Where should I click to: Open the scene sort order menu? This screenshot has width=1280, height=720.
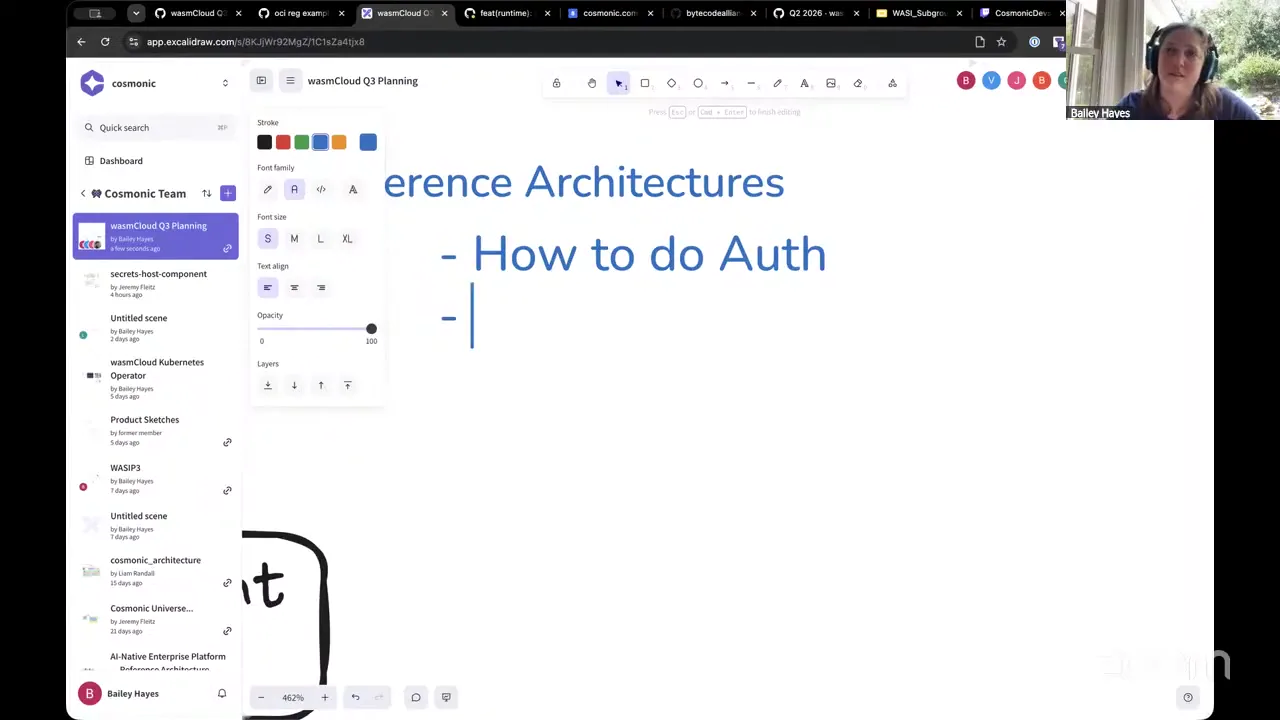(x=206, y=193)
